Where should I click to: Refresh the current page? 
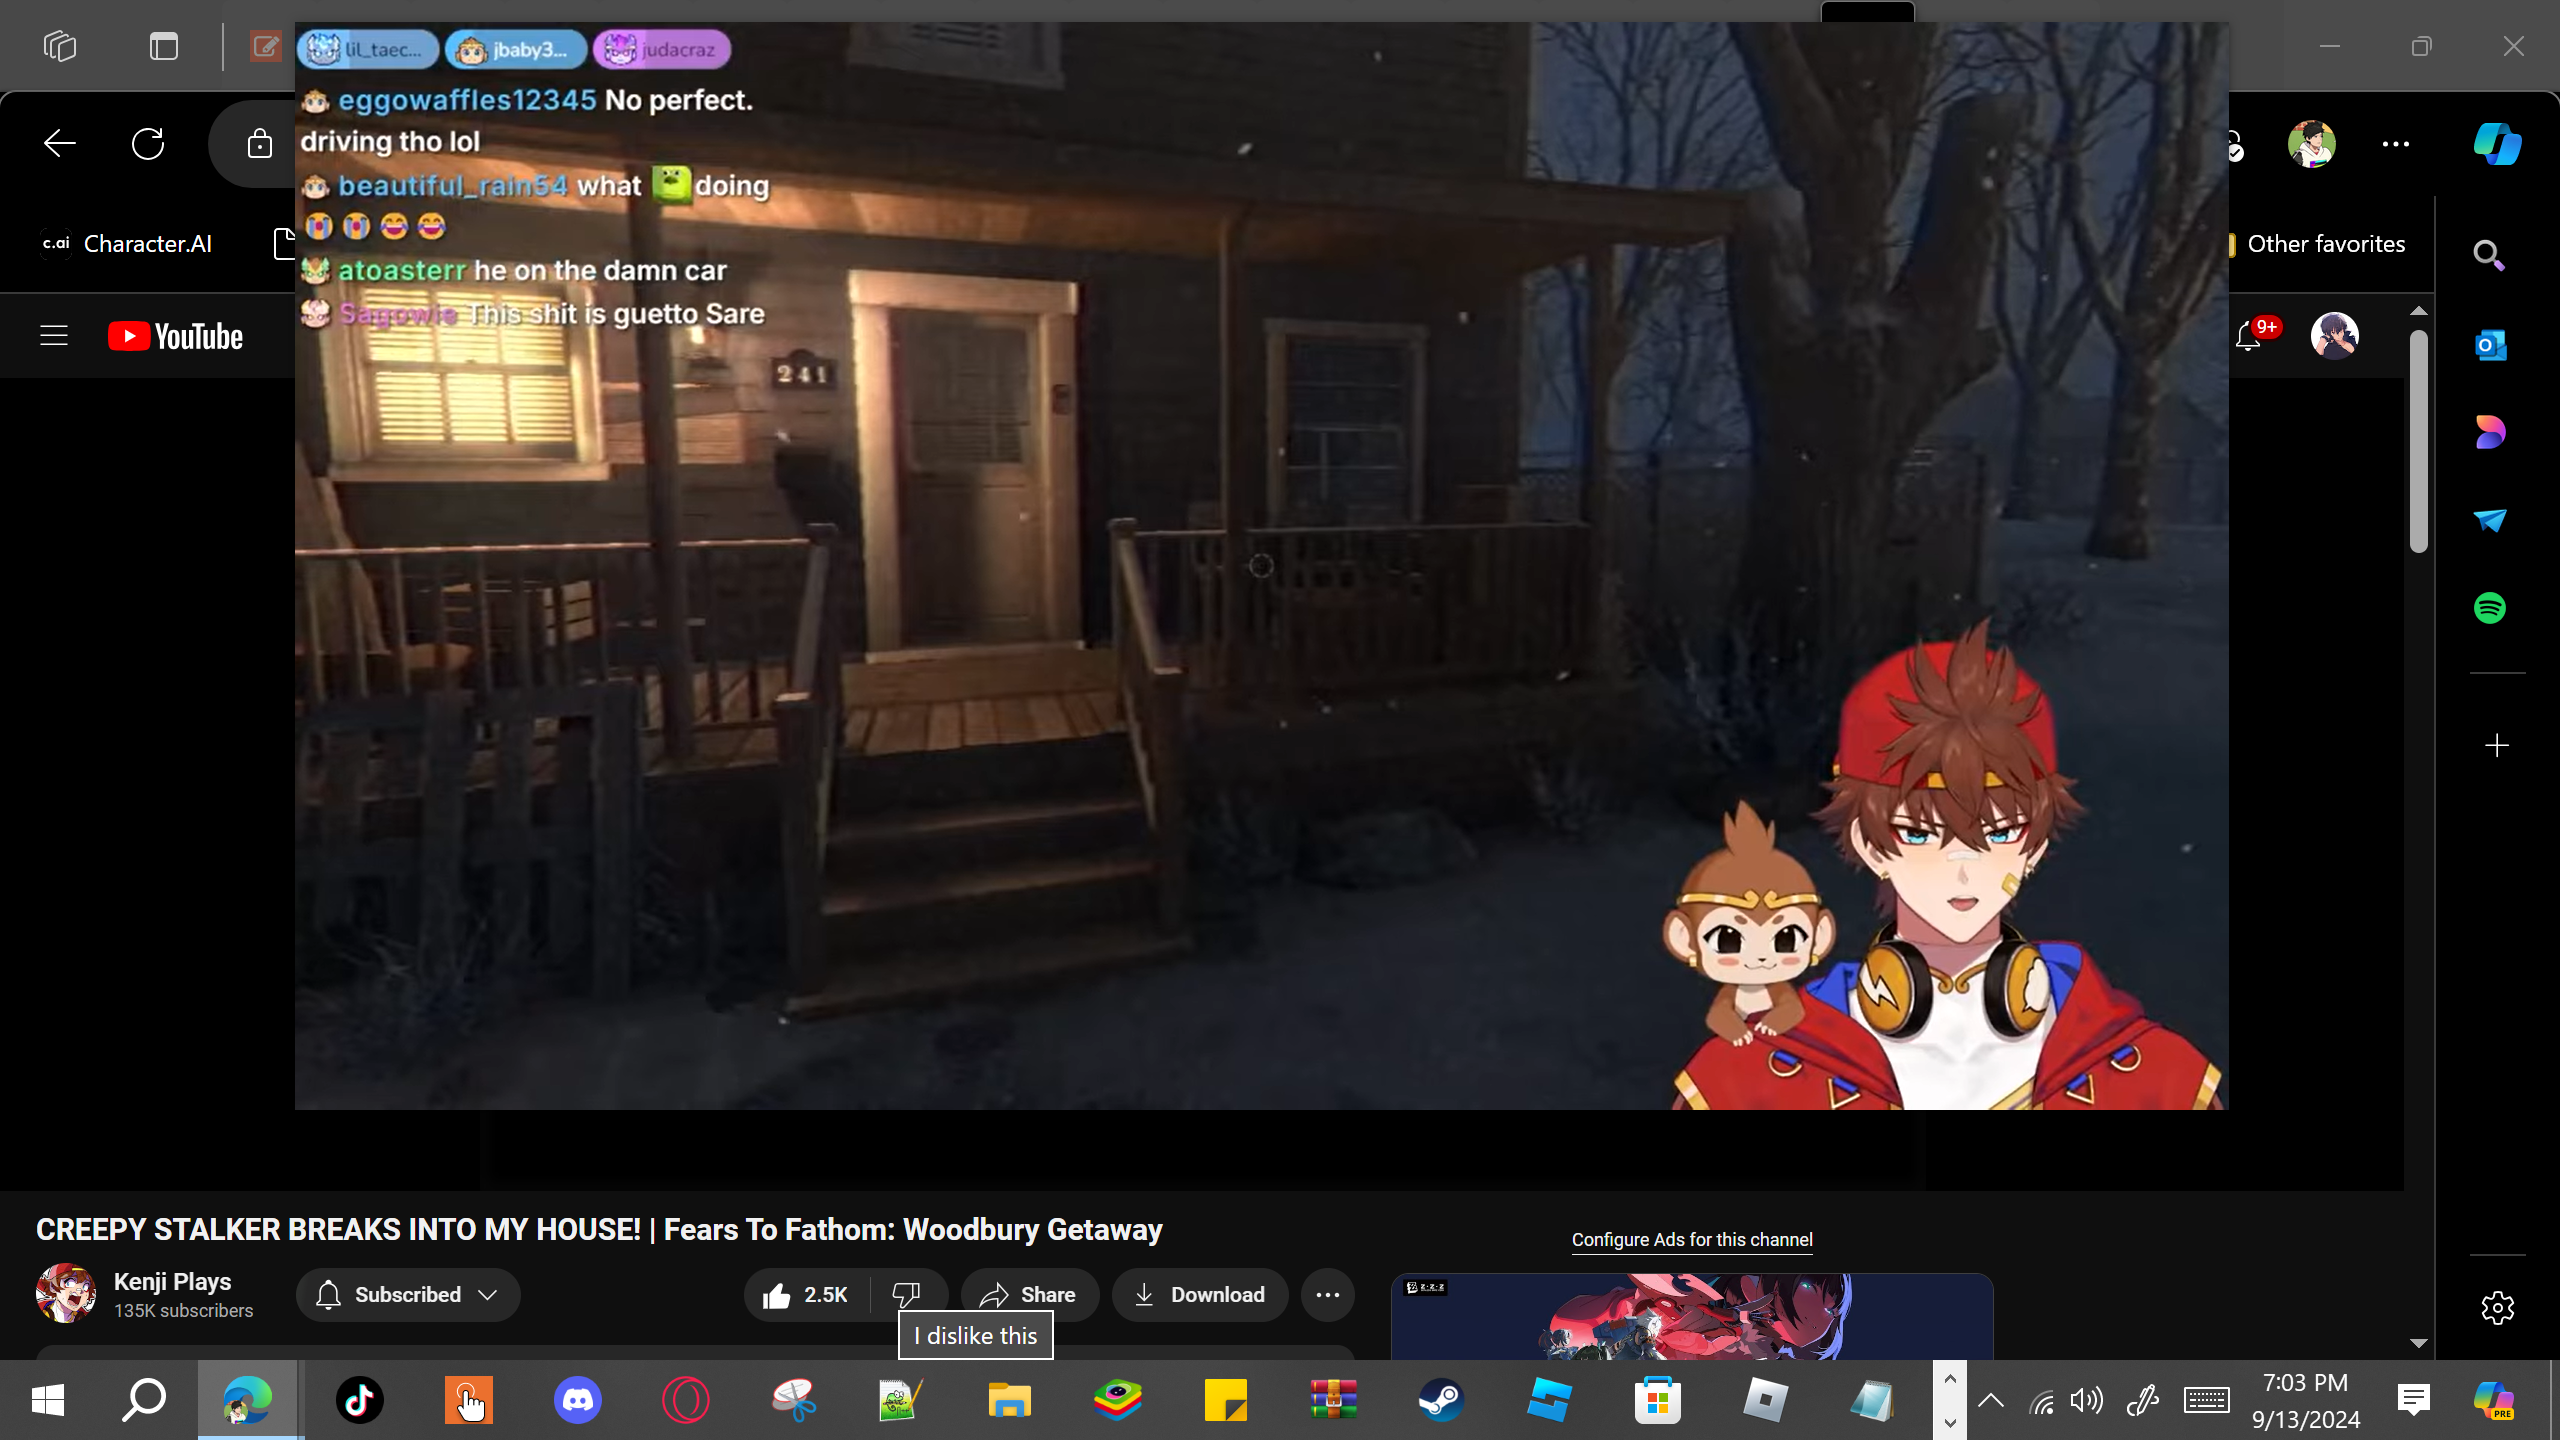pyautogui.click(x=148, y=144)
